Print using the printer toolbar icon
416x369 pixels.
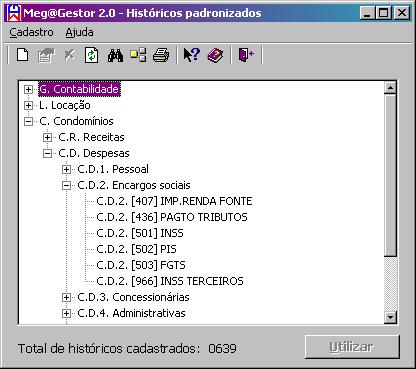[161, 55]
